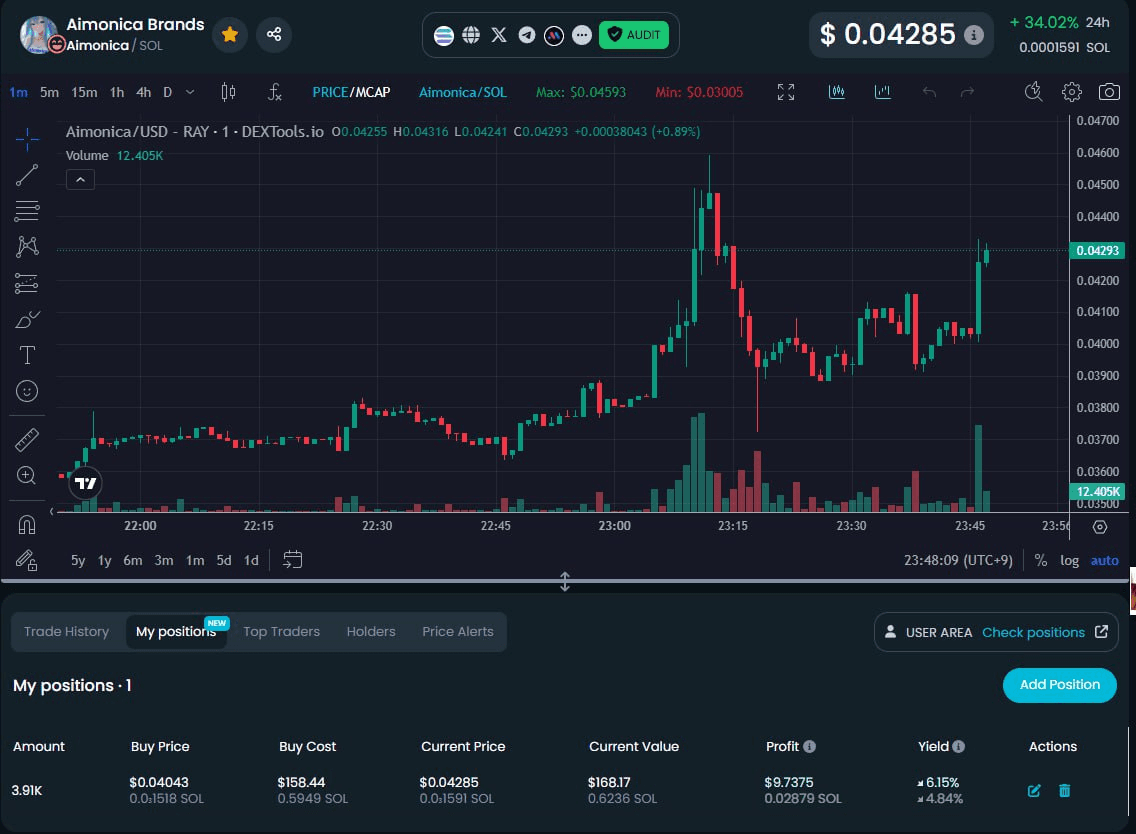Screen dimensions: 1136x834
Task: Switch to the Trade History tab
Action: tap(67, 631)
